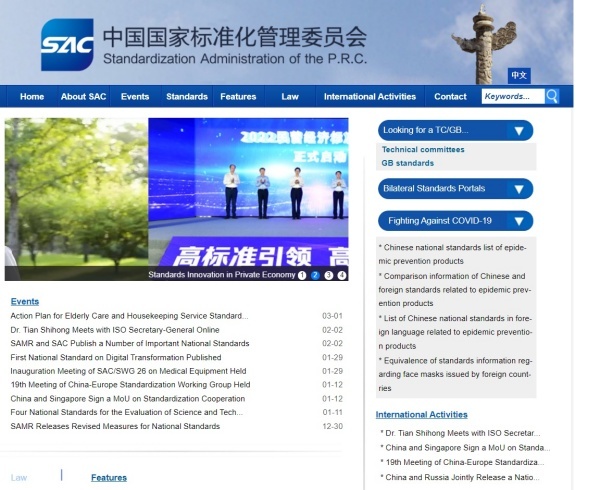Open International Activities in navigation bar
The image size is (600, 490).
[x=370, y=97]
